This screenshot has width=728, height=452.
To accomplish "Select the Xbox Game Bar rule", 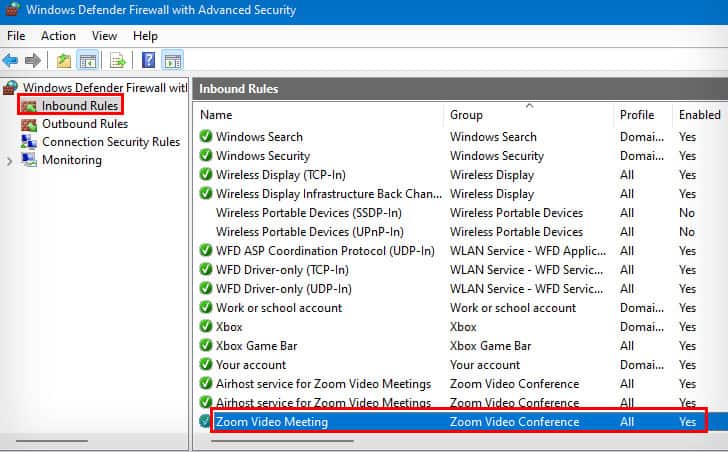I will click(257, 346).
